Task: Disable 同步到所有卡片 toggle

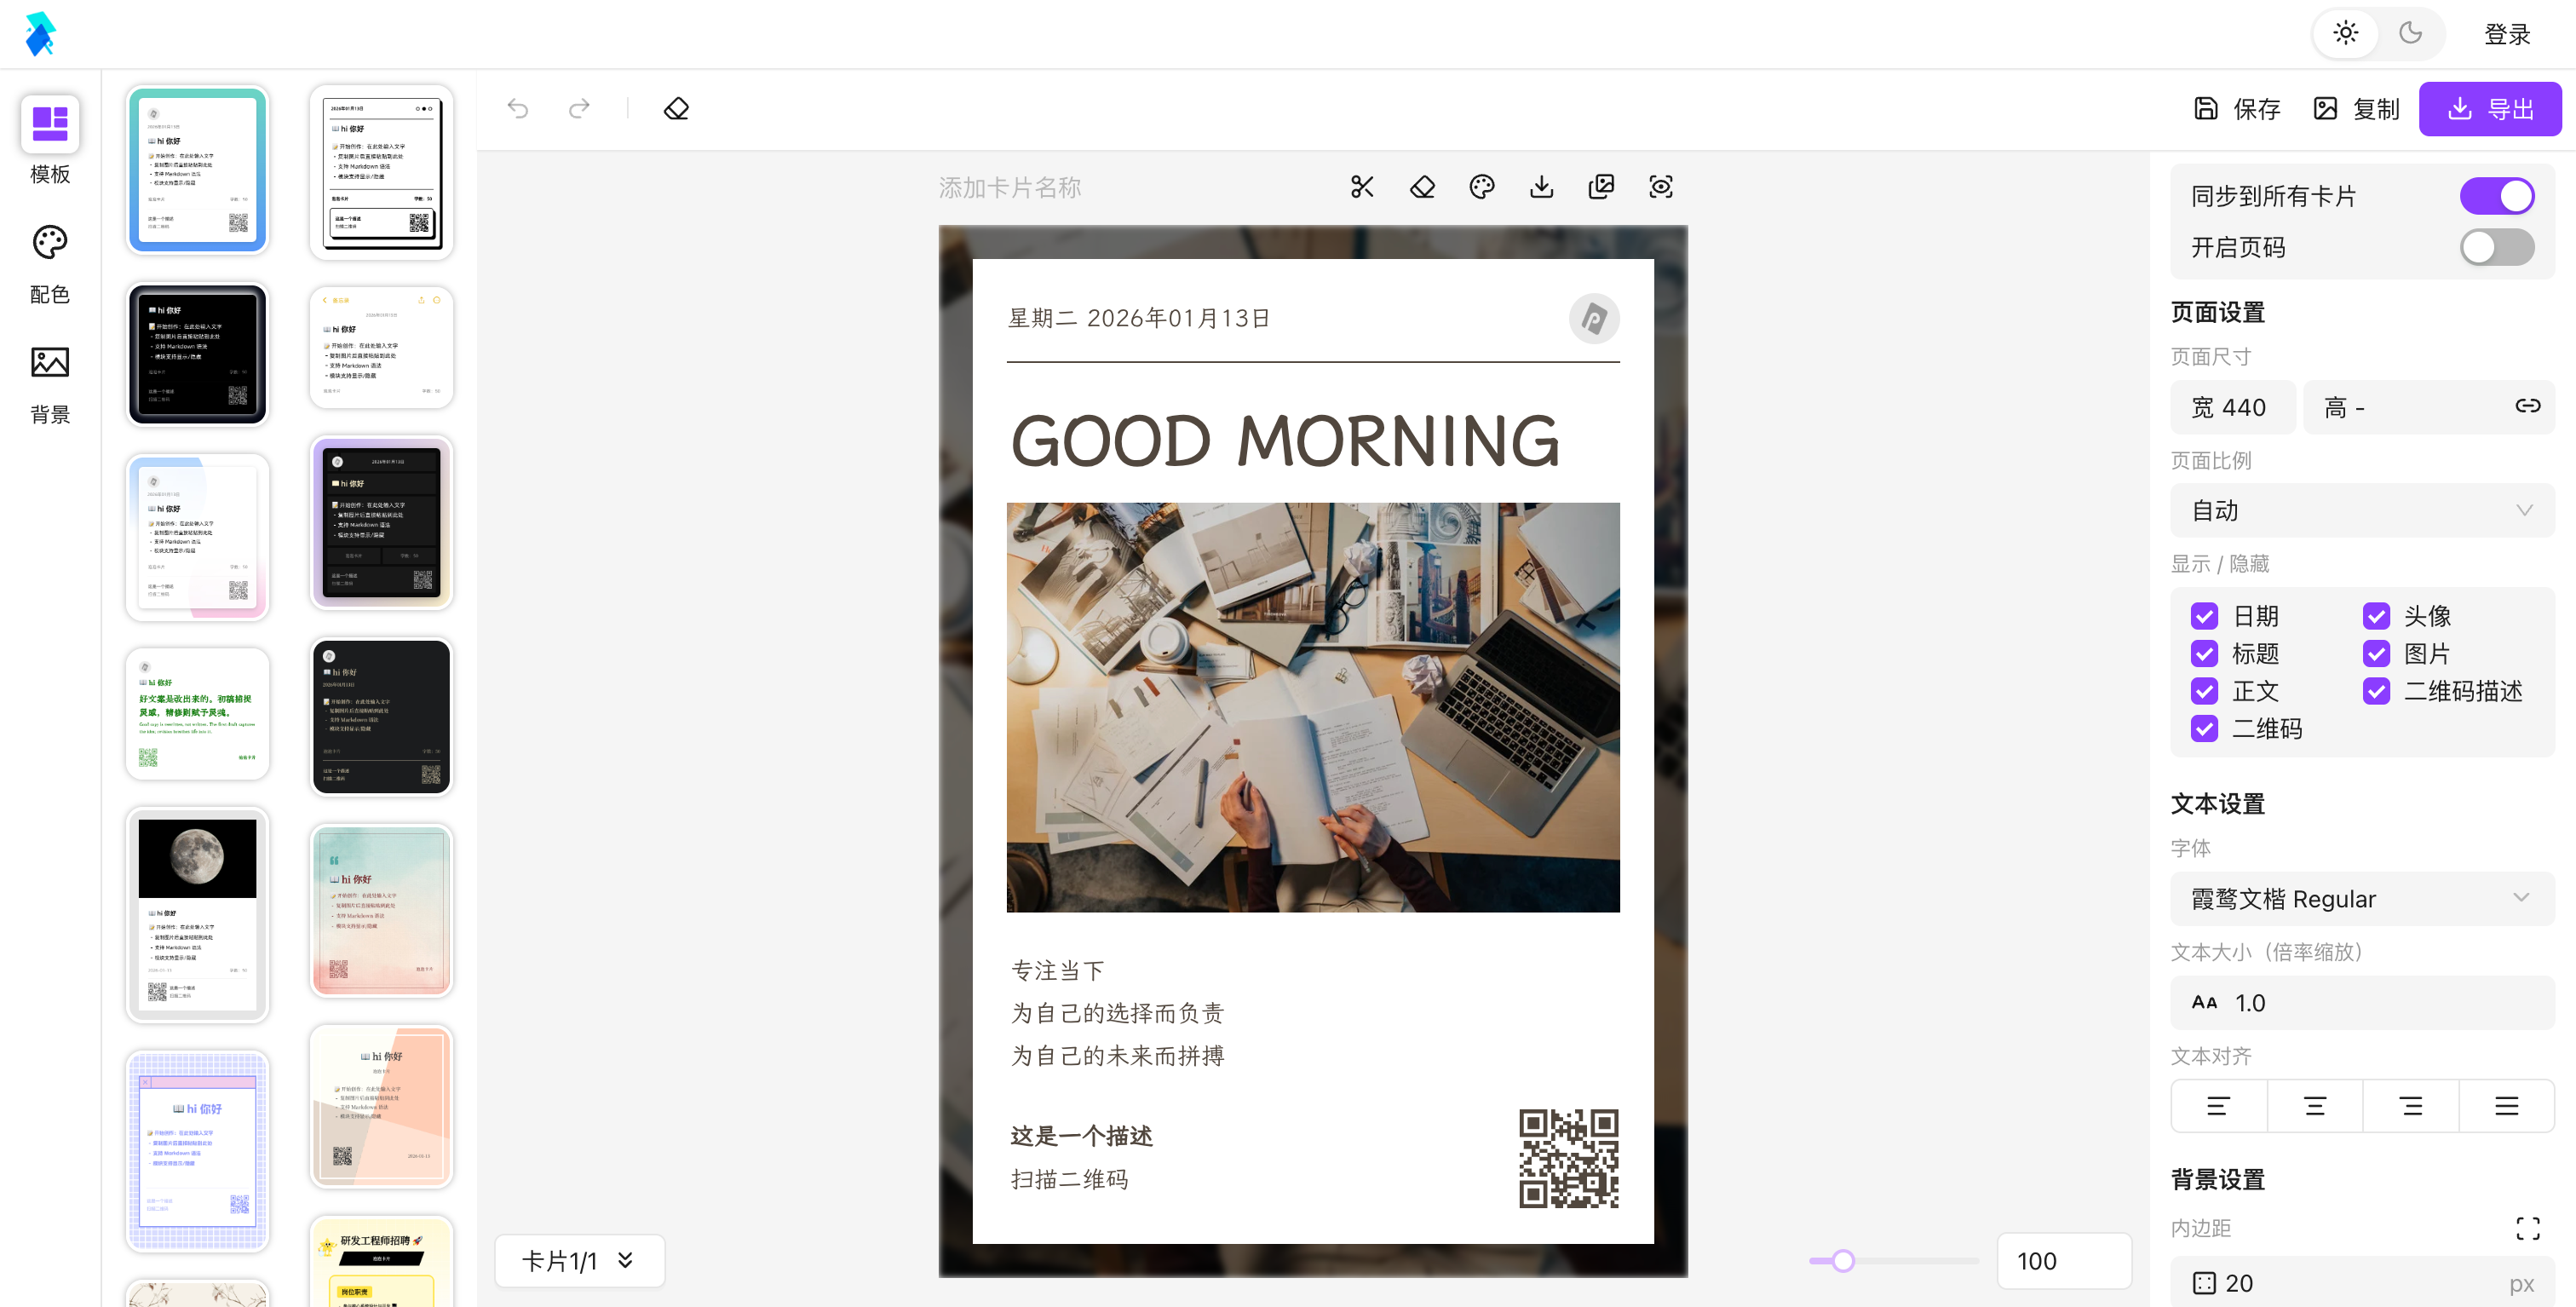Action: tap(2496, 196)
